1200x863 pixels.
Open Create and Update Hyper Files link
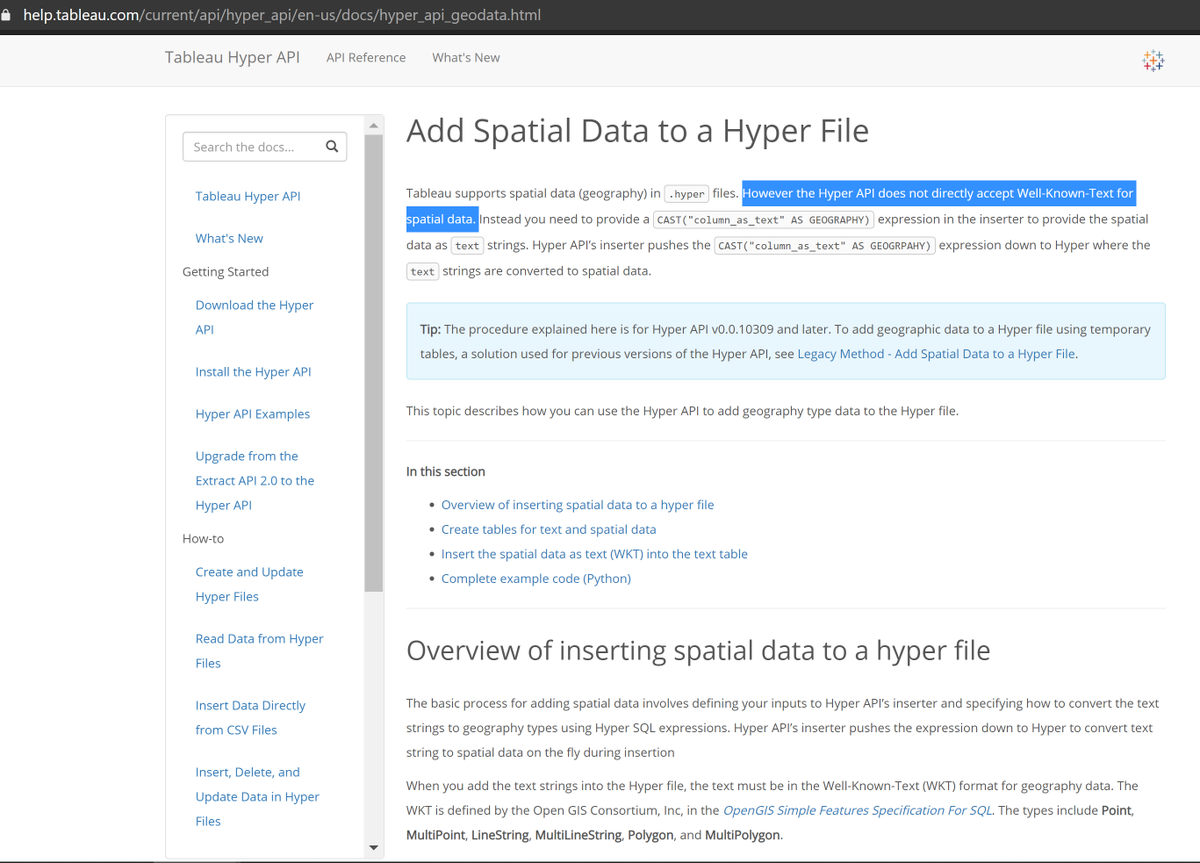(250, 584)
